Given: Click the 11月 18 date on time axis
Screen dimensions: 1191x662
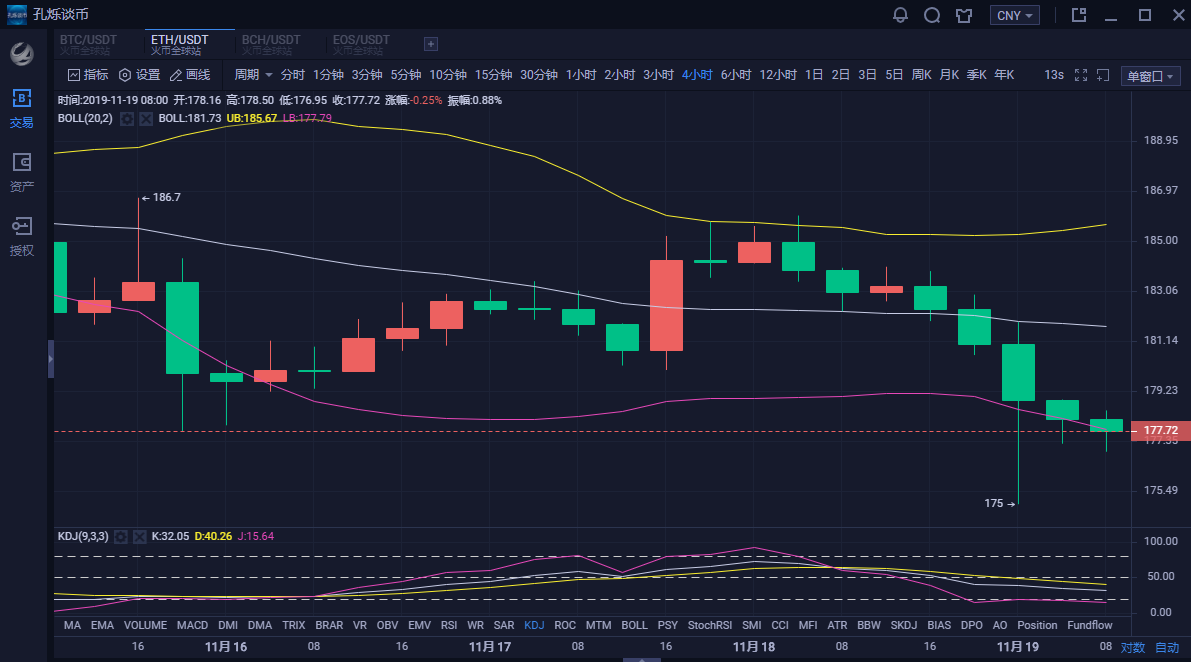Looking at the screenshot, I should [x=753, y=647].
